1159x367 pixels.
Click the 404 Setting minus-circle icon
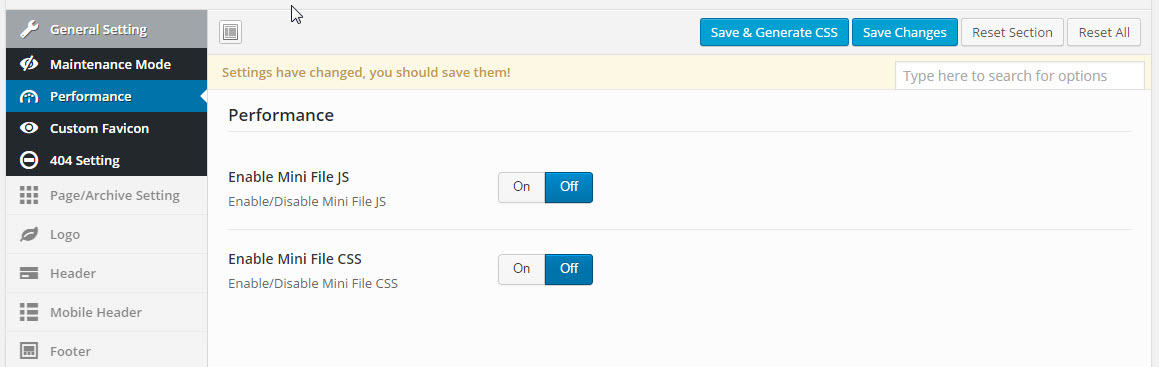click(29, 160)
